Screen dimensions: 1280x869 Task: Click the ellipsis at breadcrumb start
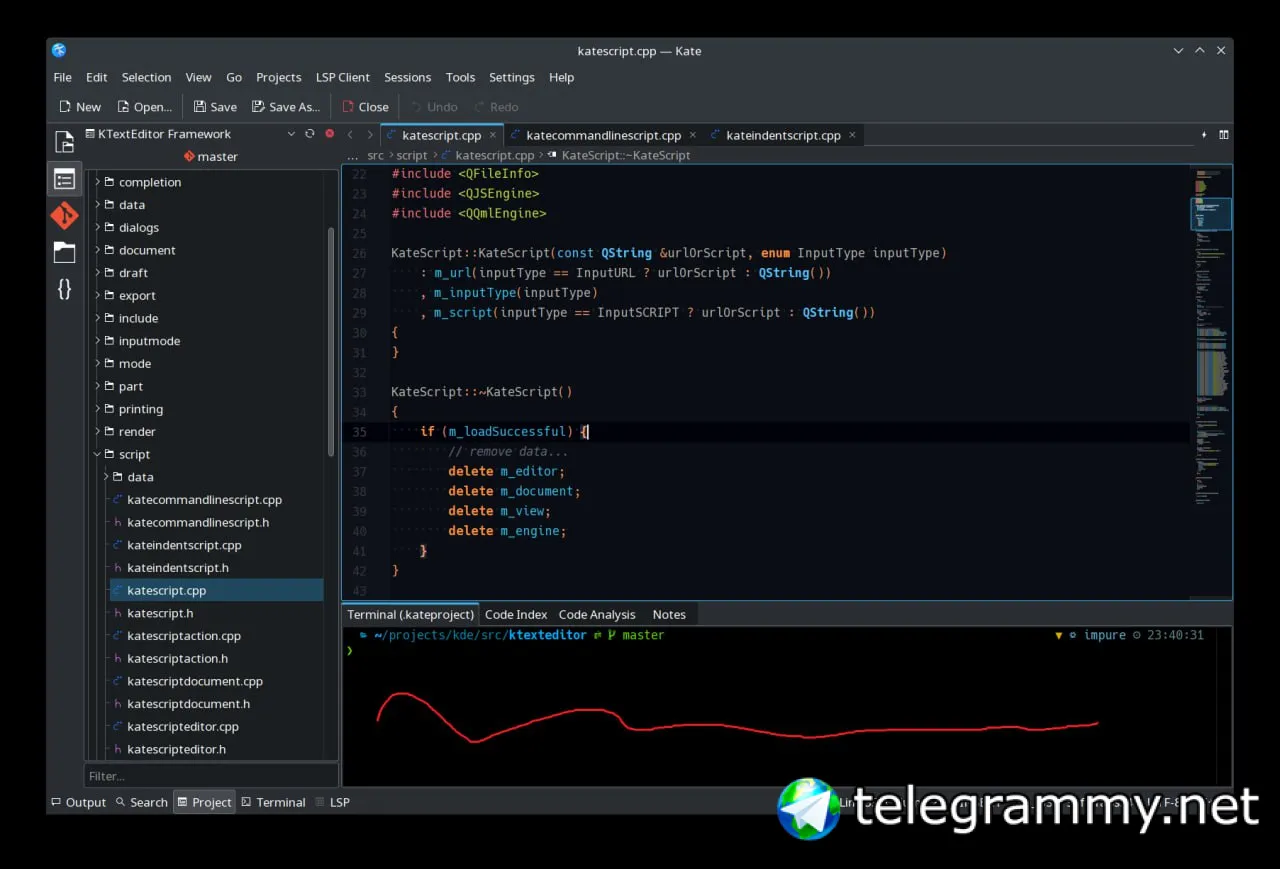pyautogui.click(x=352, y=155)
